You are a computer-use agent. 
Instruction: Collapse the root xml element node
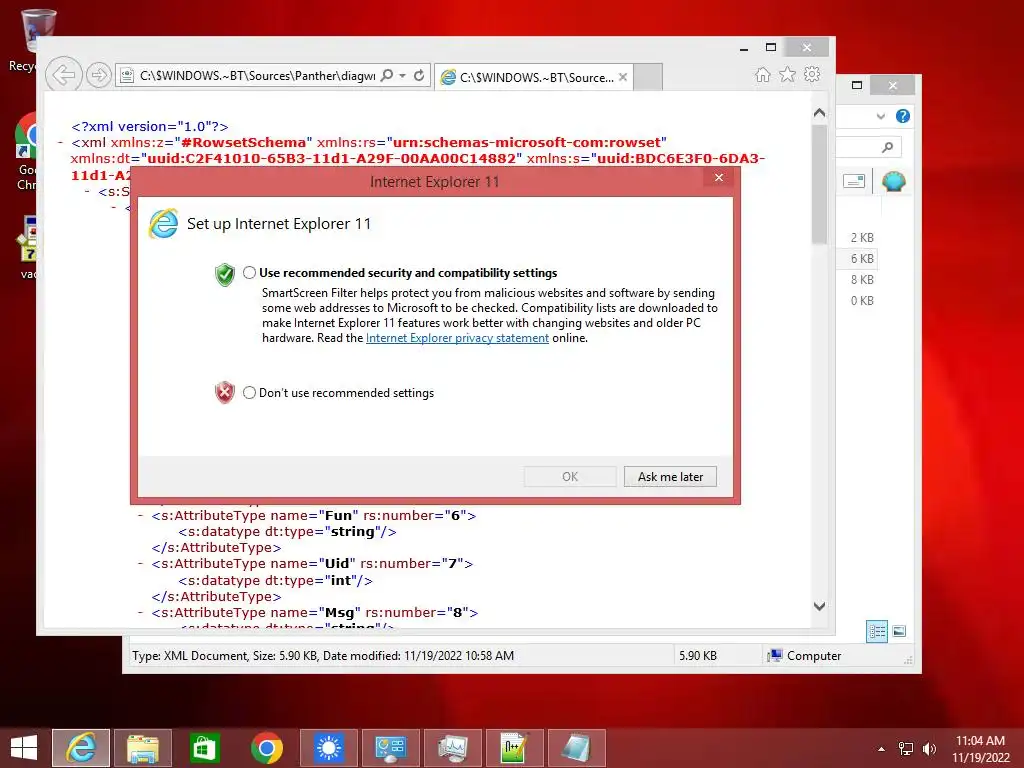coord(61,142)
